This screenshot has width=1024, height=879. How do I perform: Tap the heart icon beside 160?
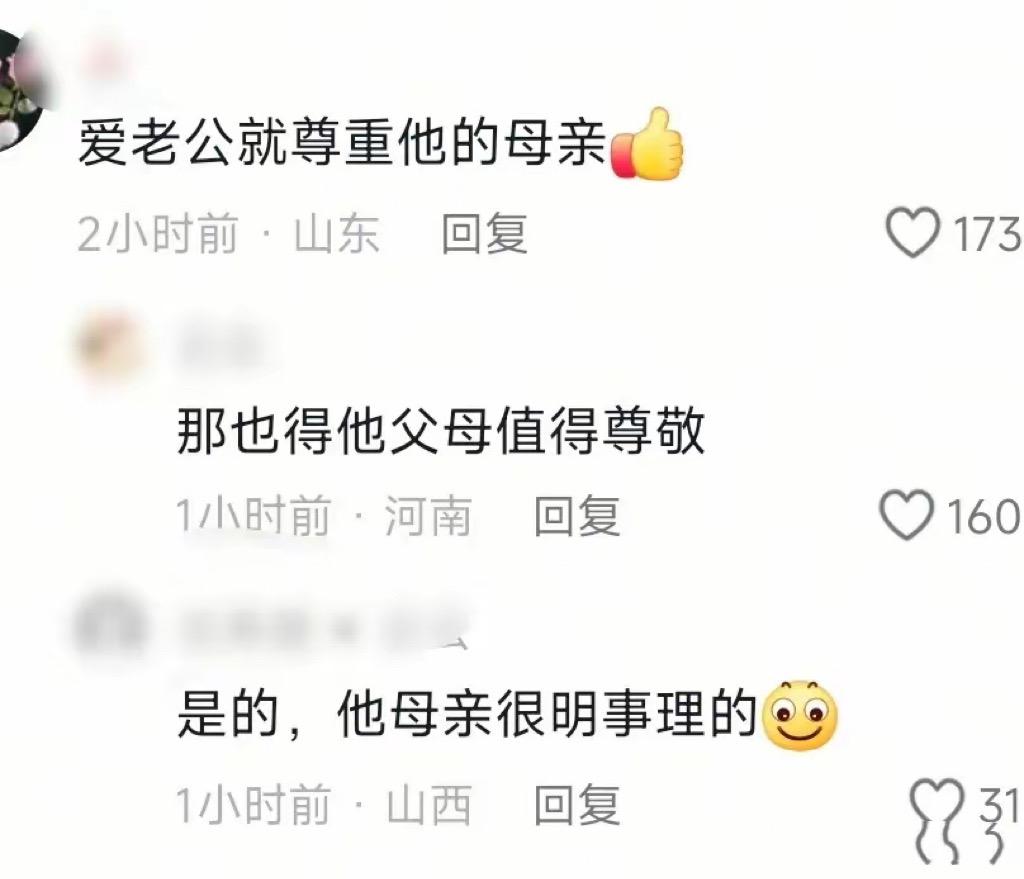point(906,515)
